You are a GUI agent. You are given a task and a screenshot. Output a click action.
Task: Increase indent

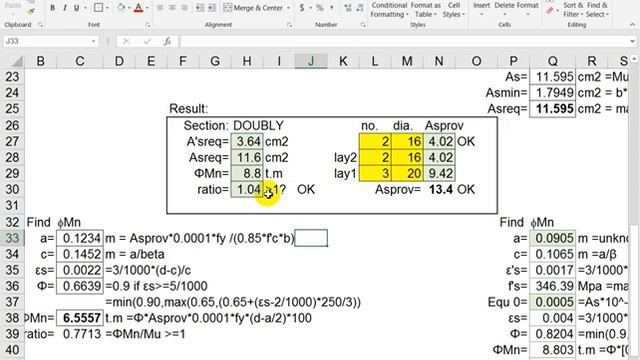pyautogui.click(x=211, y=8)
